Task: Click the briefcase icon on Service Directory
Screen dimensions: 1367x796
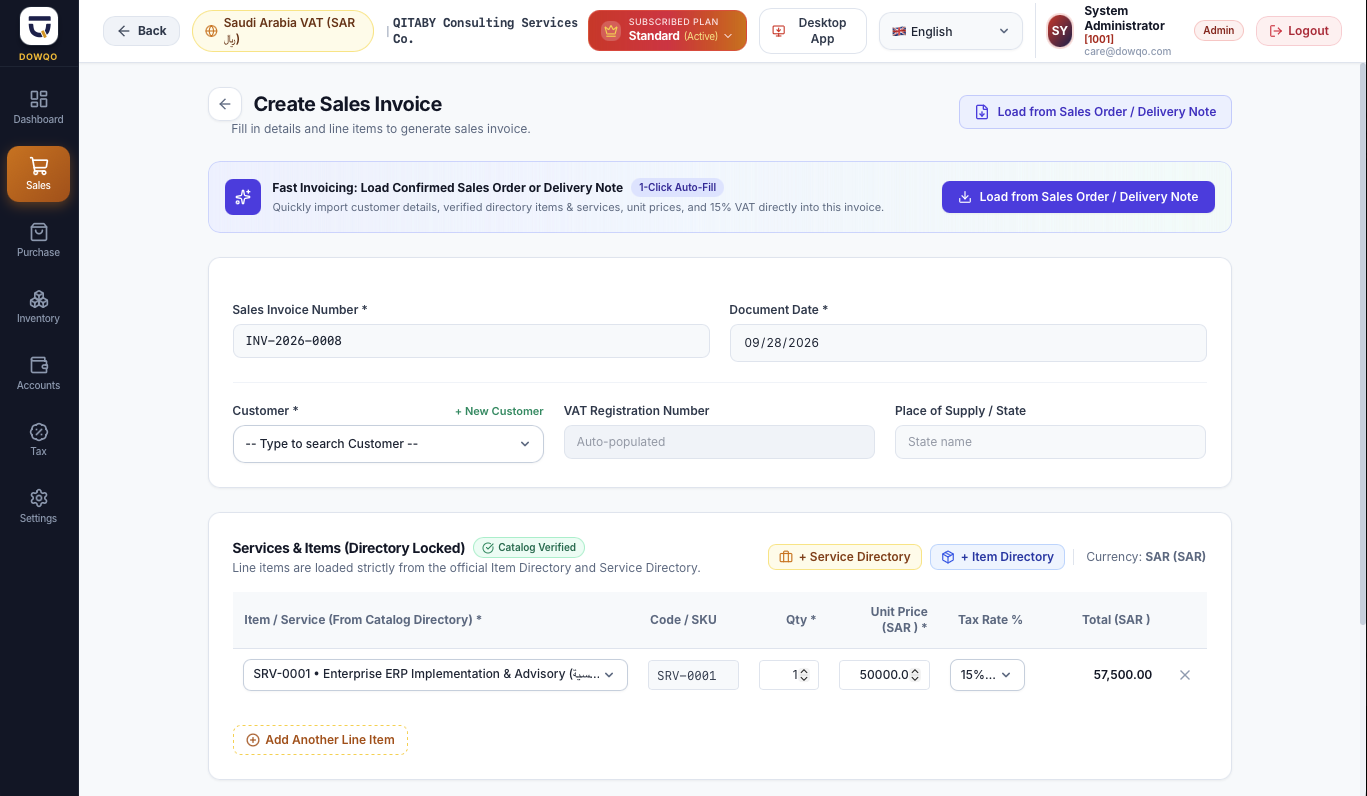Action: (786, 557)
